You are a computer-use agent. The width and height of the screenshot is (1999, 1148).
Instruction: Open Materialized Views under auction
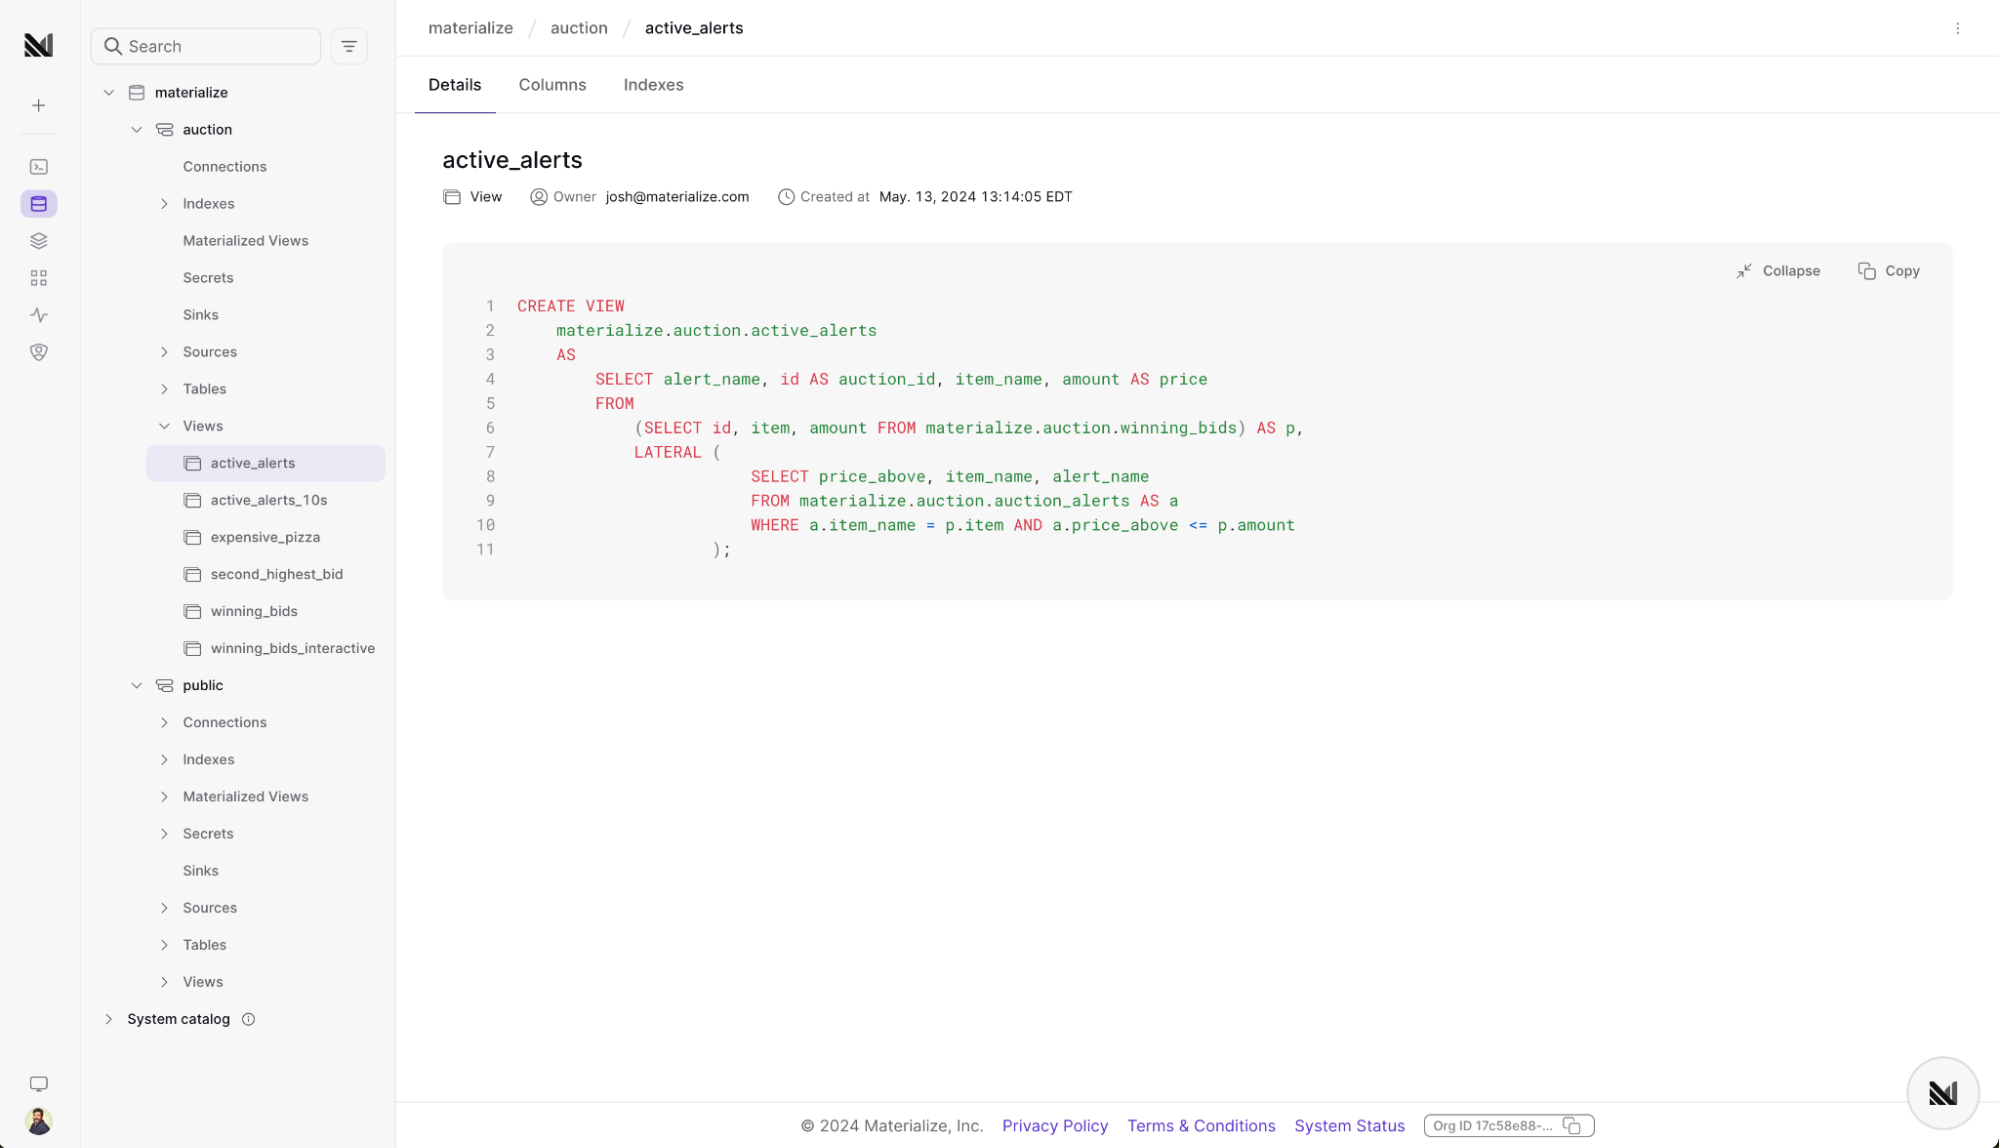pos(245,241)
